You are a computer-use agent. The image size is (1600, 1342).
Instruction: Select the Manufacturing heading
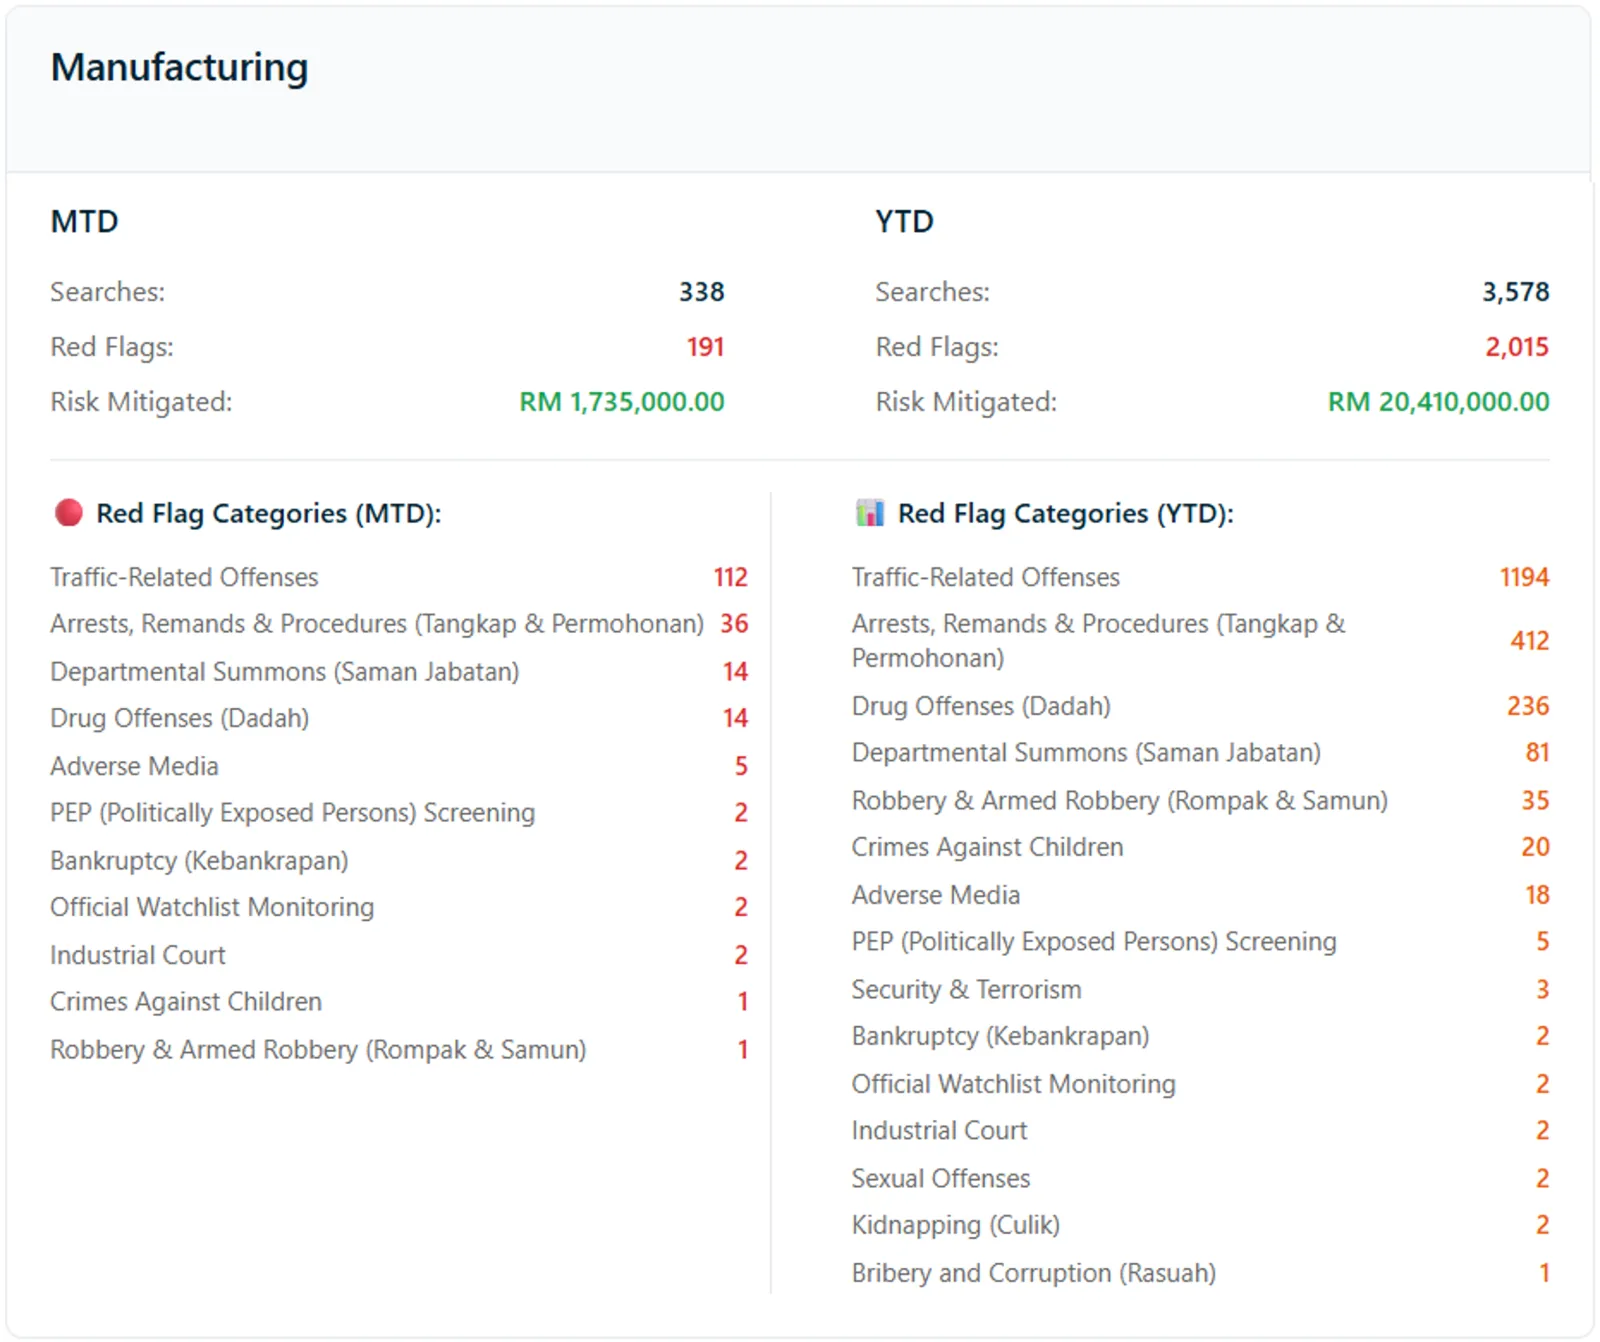179,67
